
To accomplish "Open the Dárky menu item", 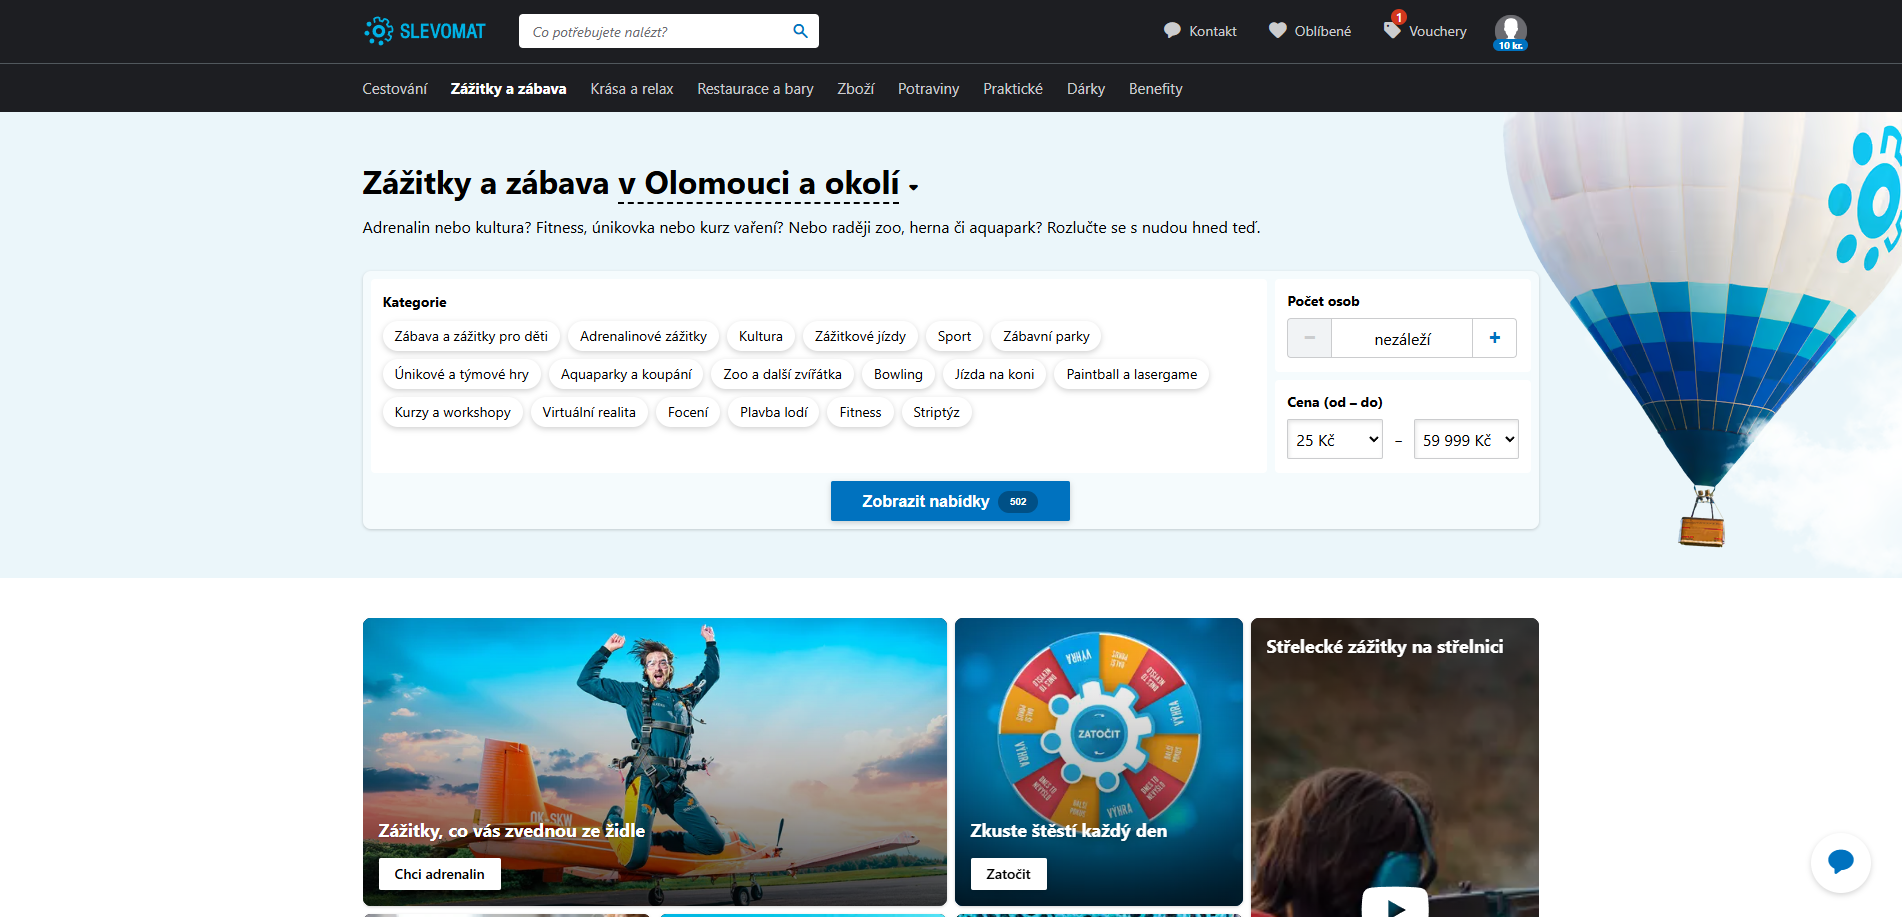I will coord(1086,89).
